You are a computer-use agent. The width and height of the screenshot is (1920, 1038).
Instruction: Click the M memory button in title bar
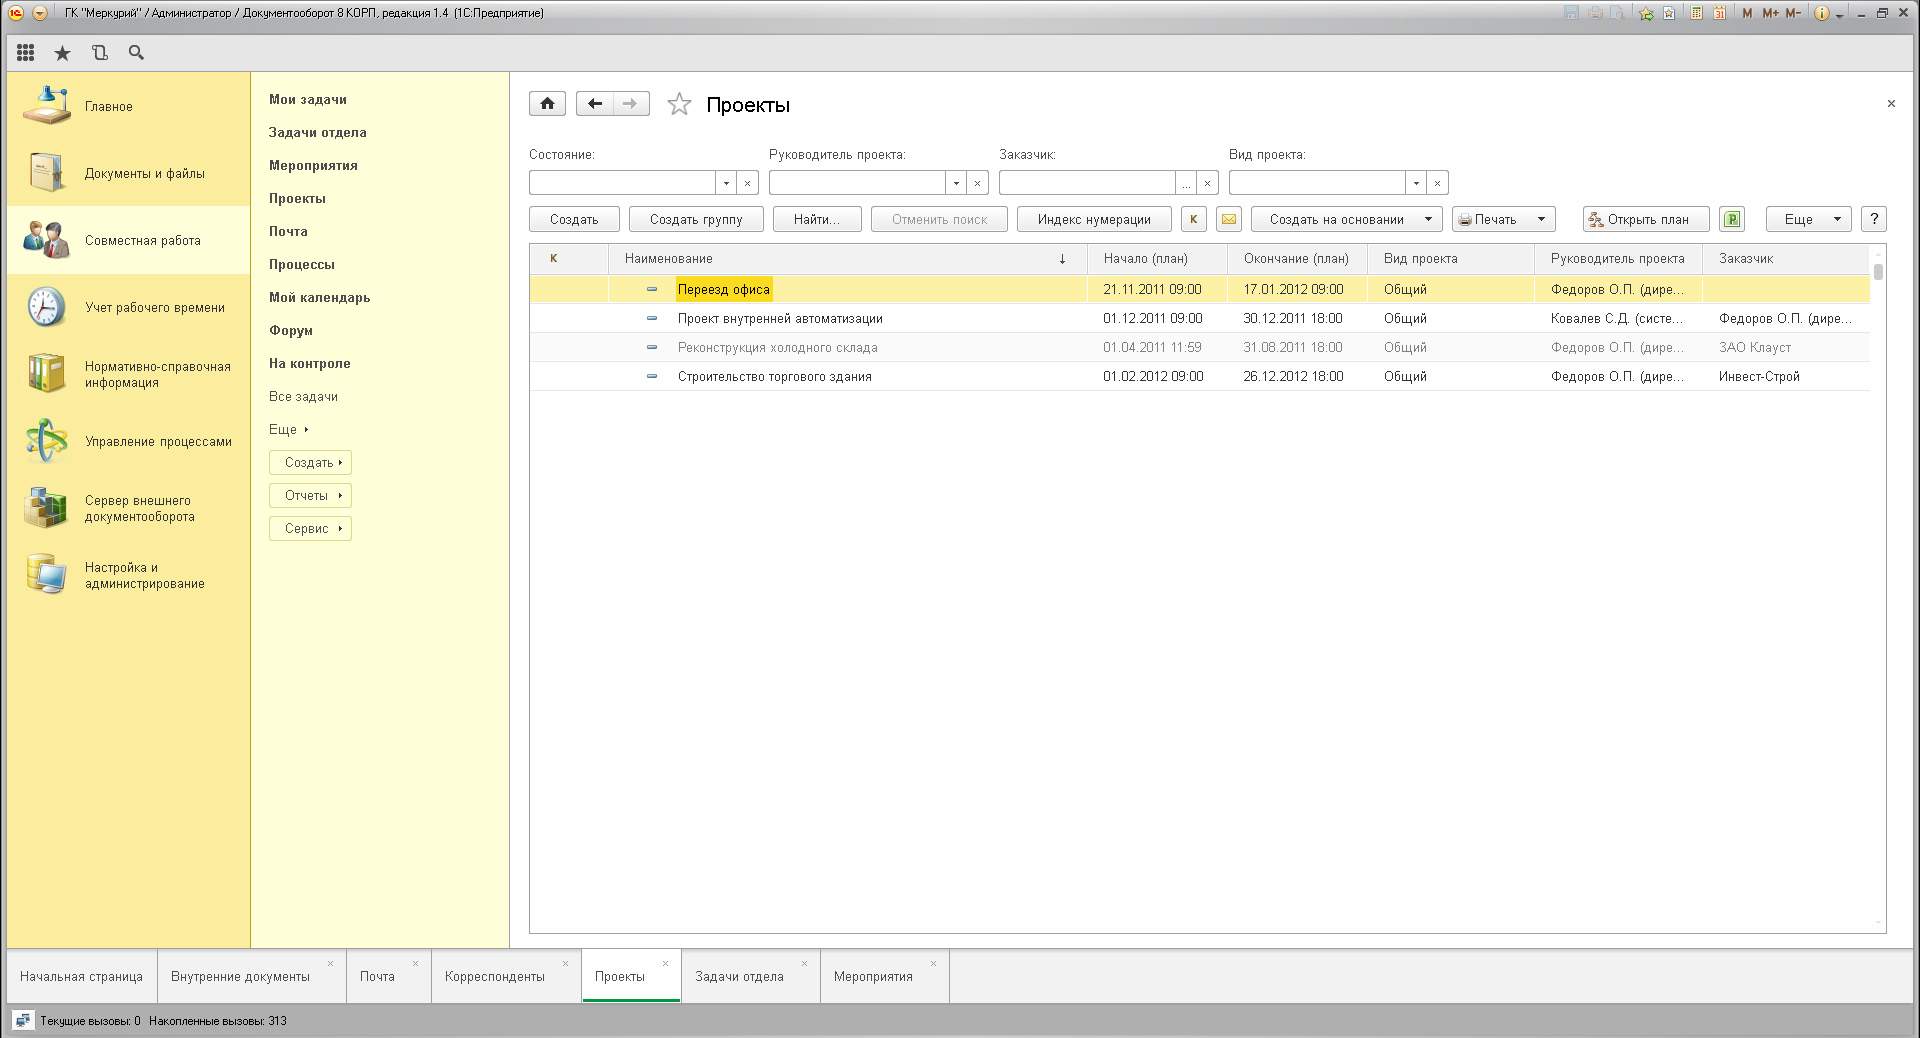[1747, 13]
